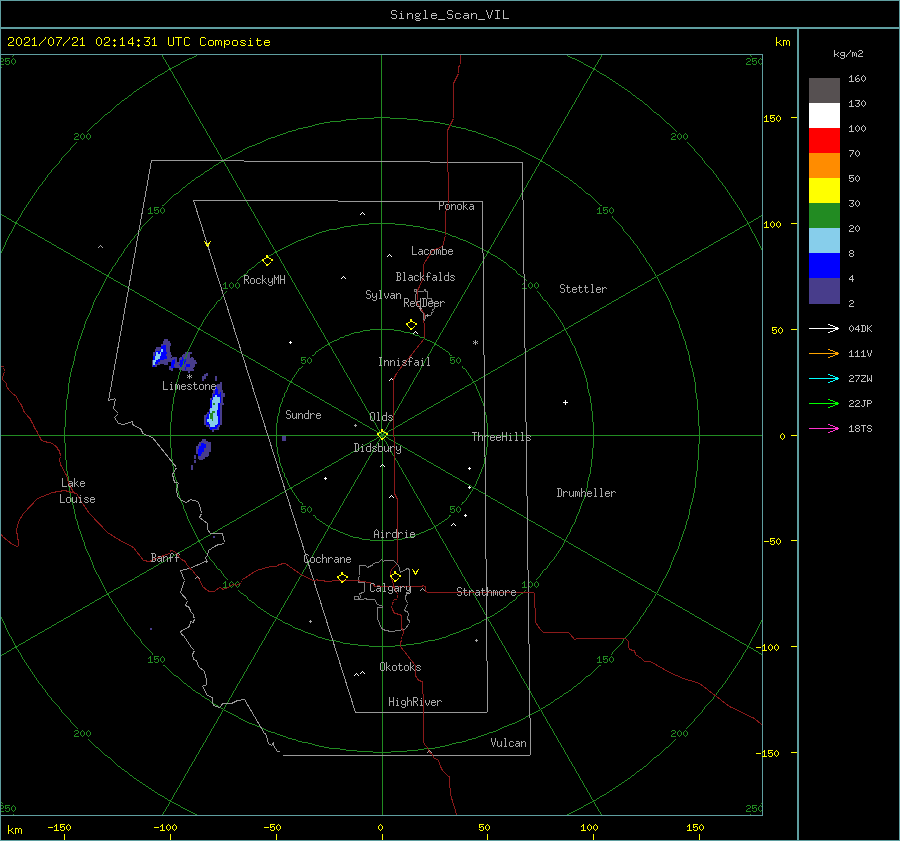Click the HighRiver town label
The width and height of the screenshot is (900, 841).
[415, 702]
